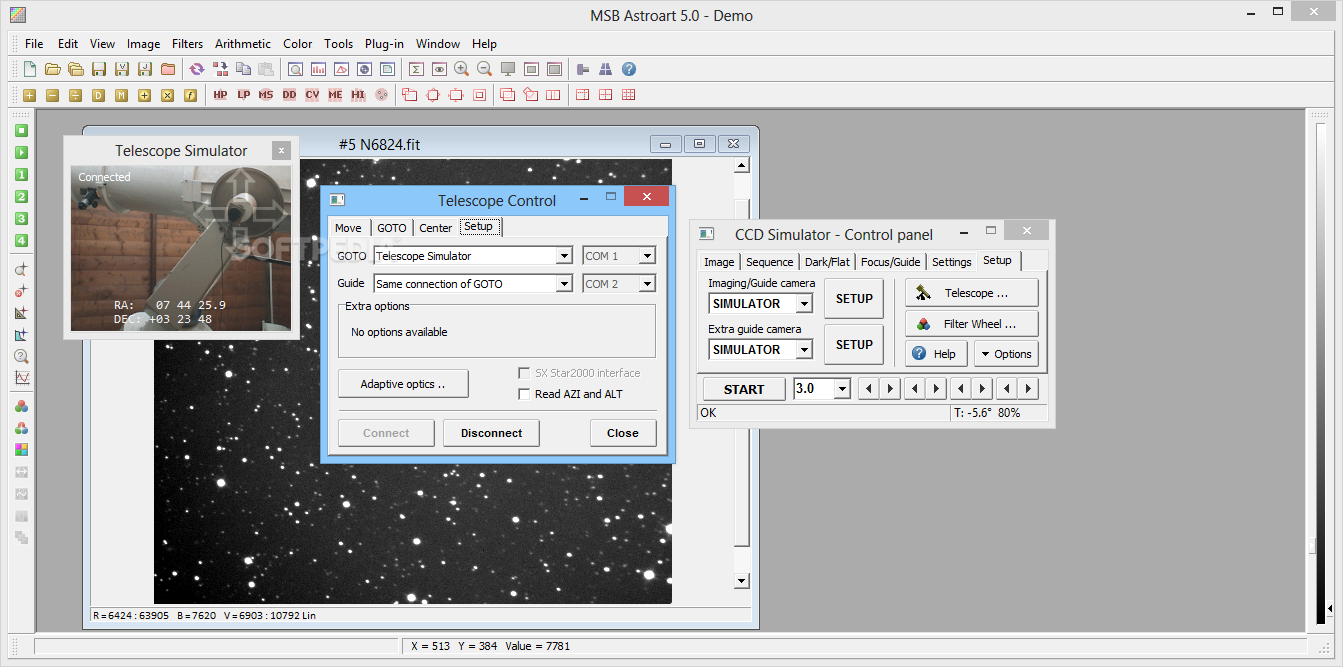
Task: Click the Filter Wheel... button
Action: click(972, 324)
